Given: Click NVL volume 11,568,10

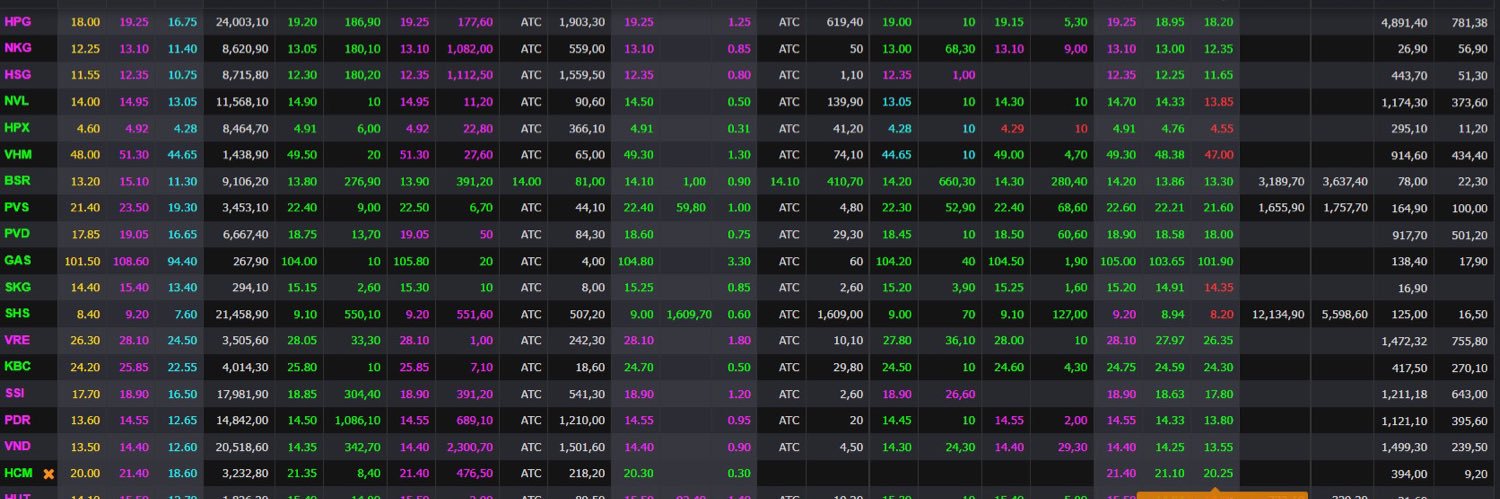Looking at the screenshot, I should click(241, 101).
